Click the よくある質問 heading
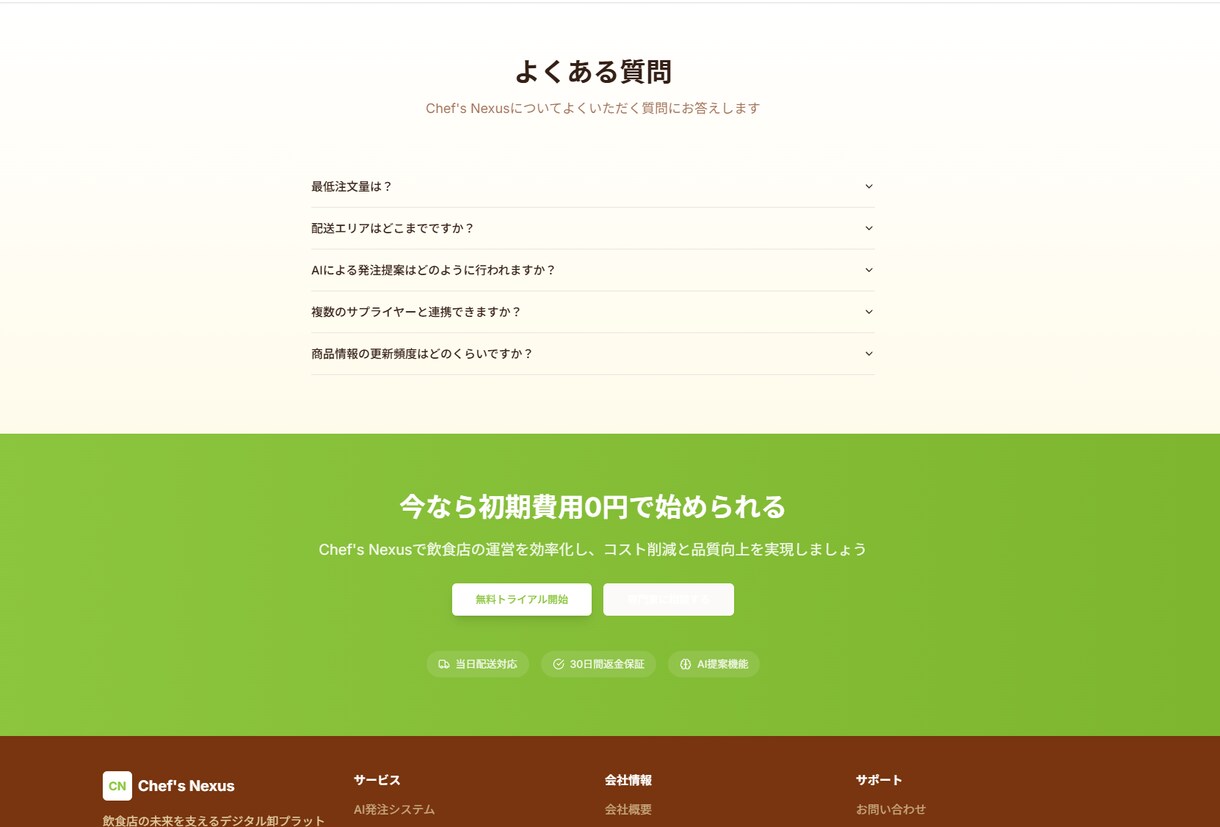This screenshot has height=827, width=1220. point(593,72)
